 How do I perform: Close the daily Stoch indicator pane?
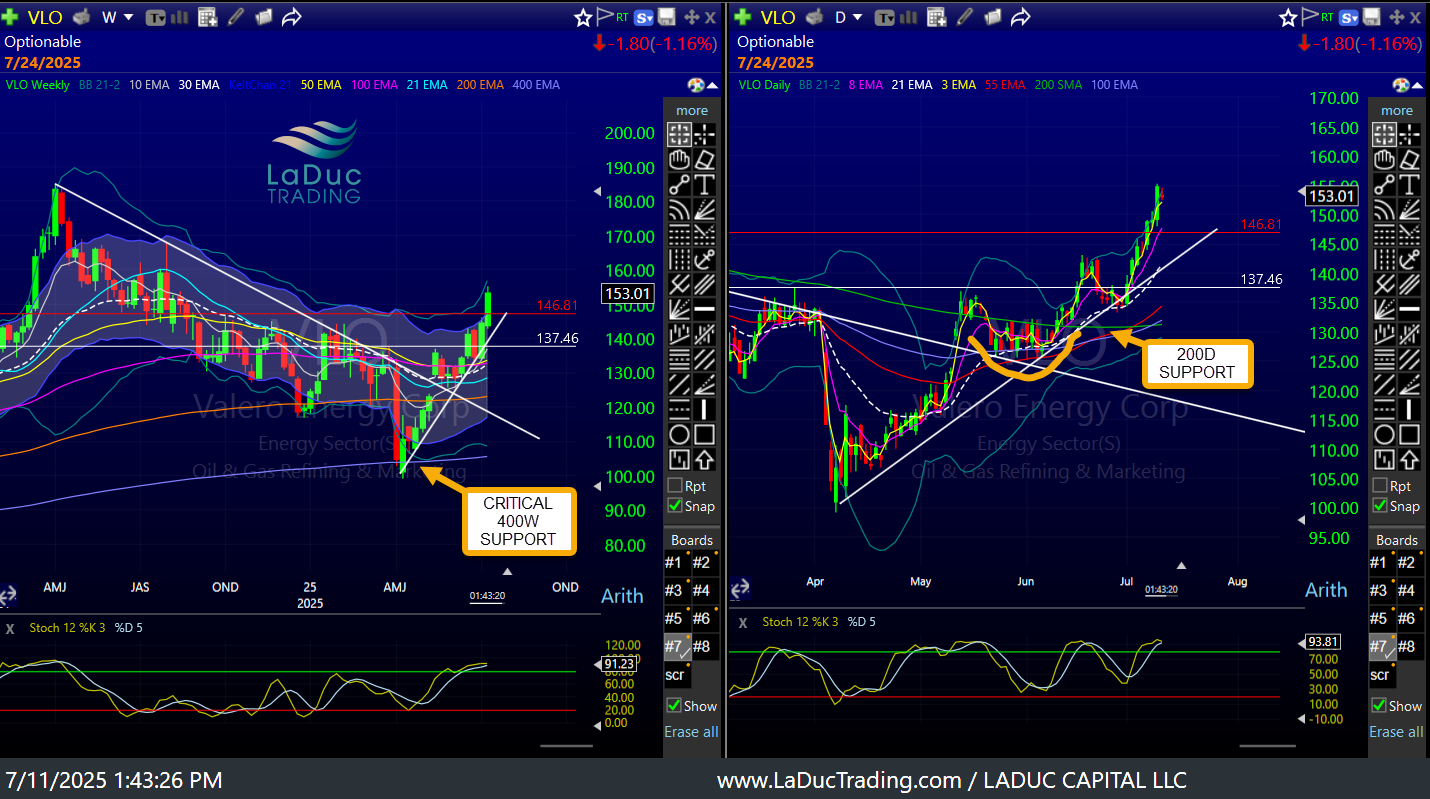click(x=743, y=622)
